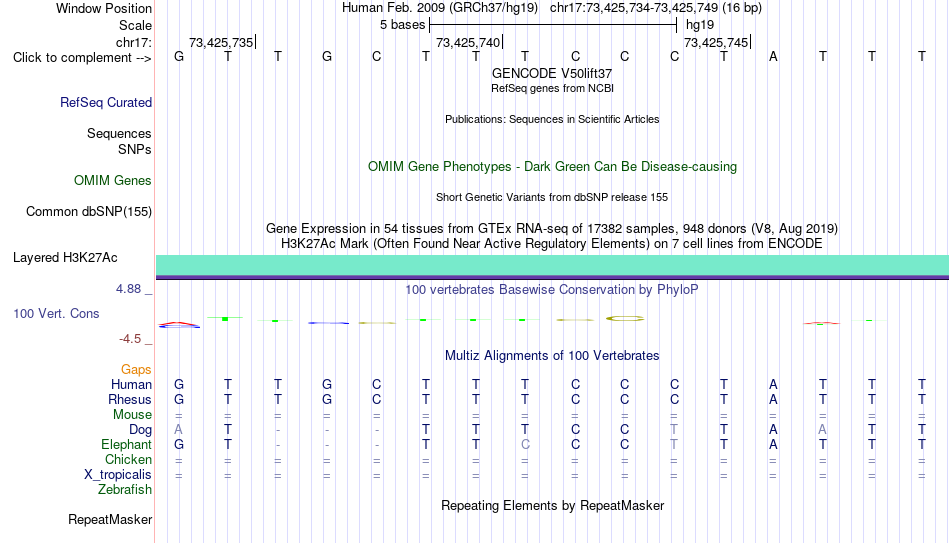Click the 73,425,745 position label
Screen dimensions: 950x543
(716, 42)
